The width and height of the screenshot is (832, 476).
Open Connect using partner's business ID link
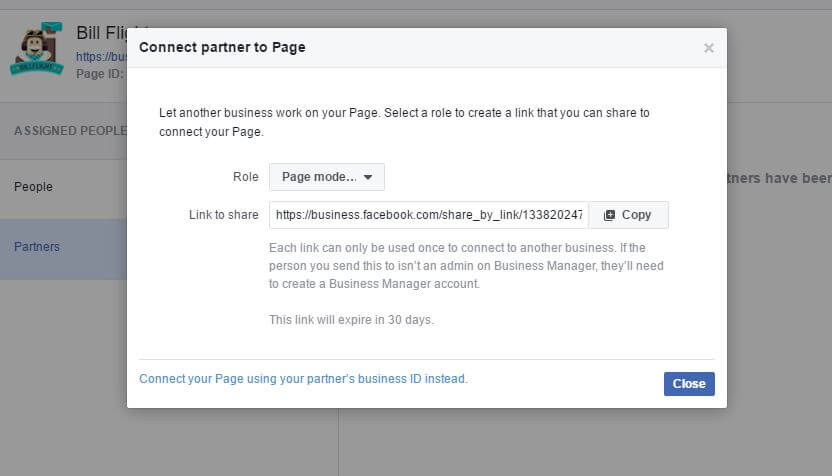tap(303, 379)
